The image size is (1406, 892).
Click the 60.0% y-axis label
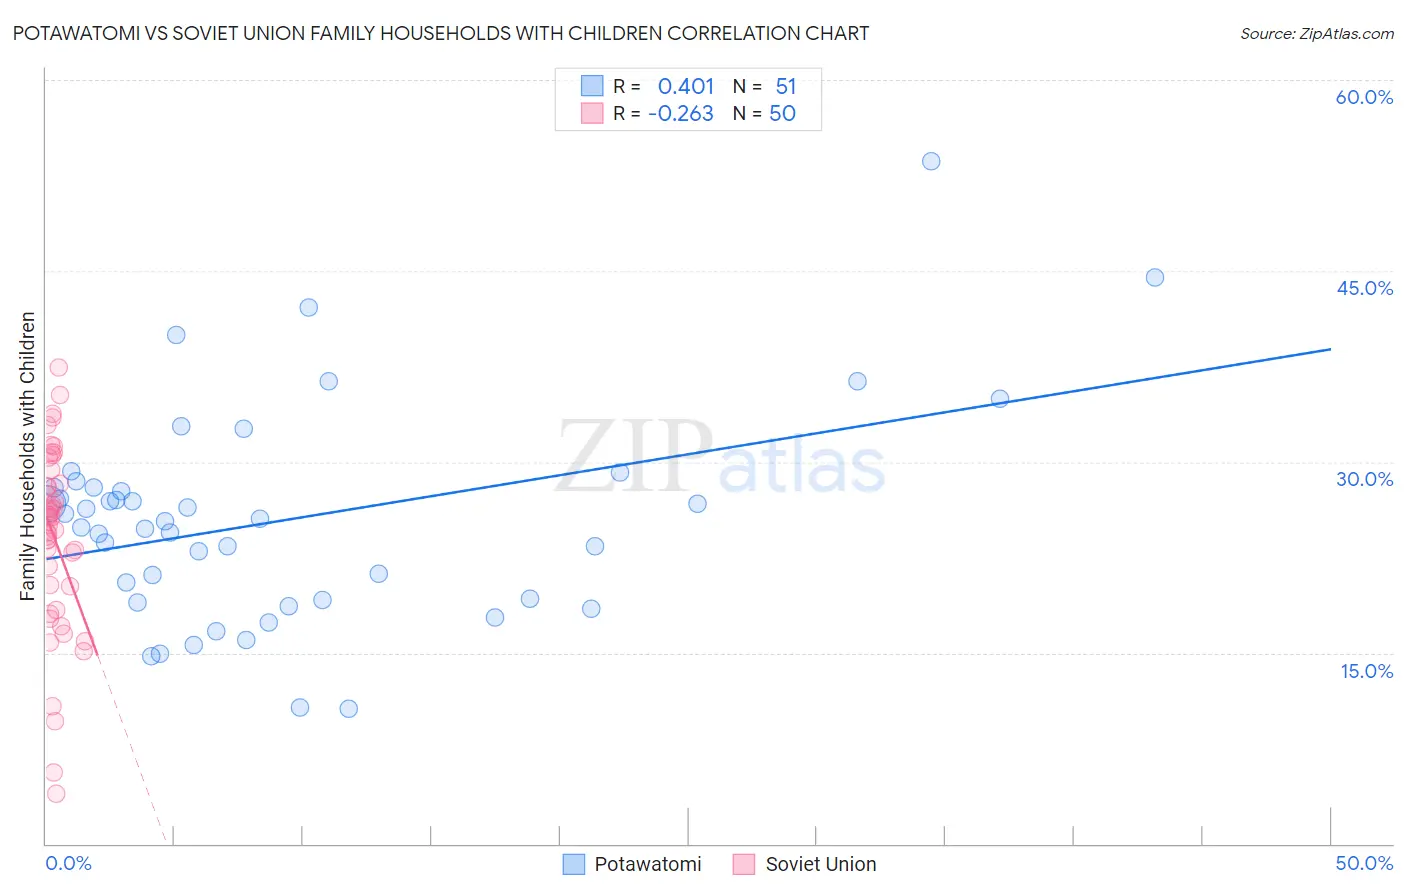[1364, 97]
